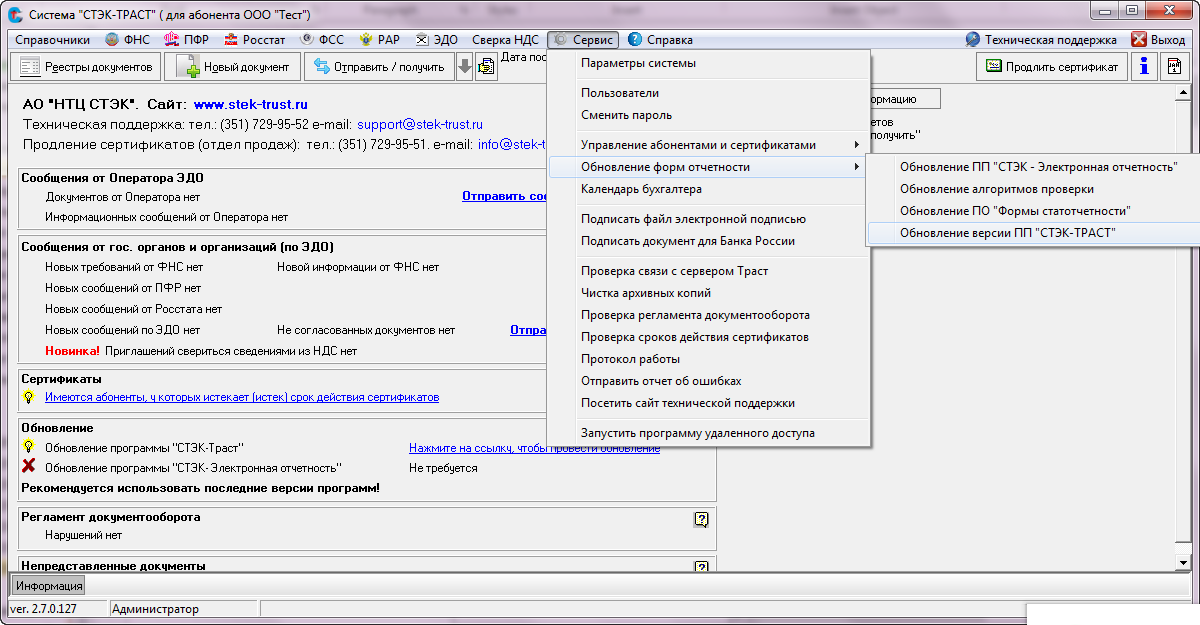This screenshot has height=625, width=1200.
Task: Click the info@stek-t… sales email link
Action: [x=512, y=144]
